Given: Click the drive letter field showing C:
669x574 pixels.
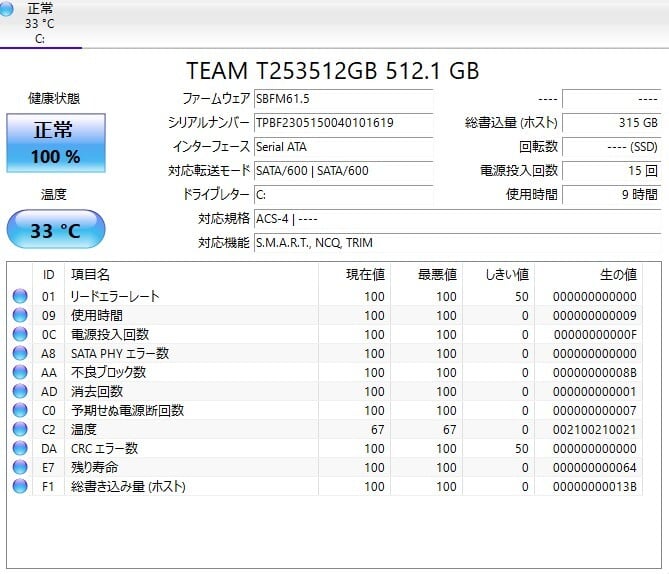Looking at the screenshot, I should (x=343, y=195).
